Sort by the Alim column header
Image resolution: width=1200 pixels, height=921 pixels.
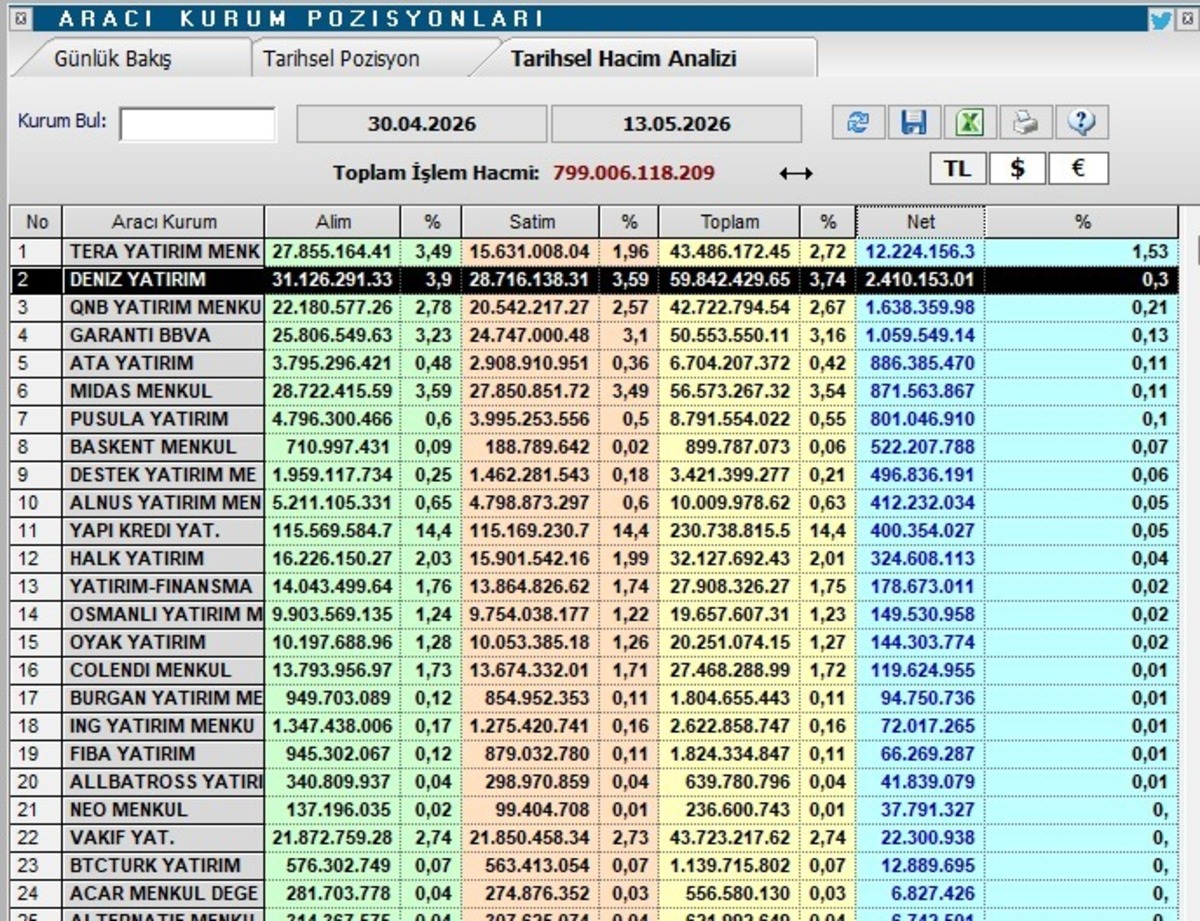click(x=333, y=222)
